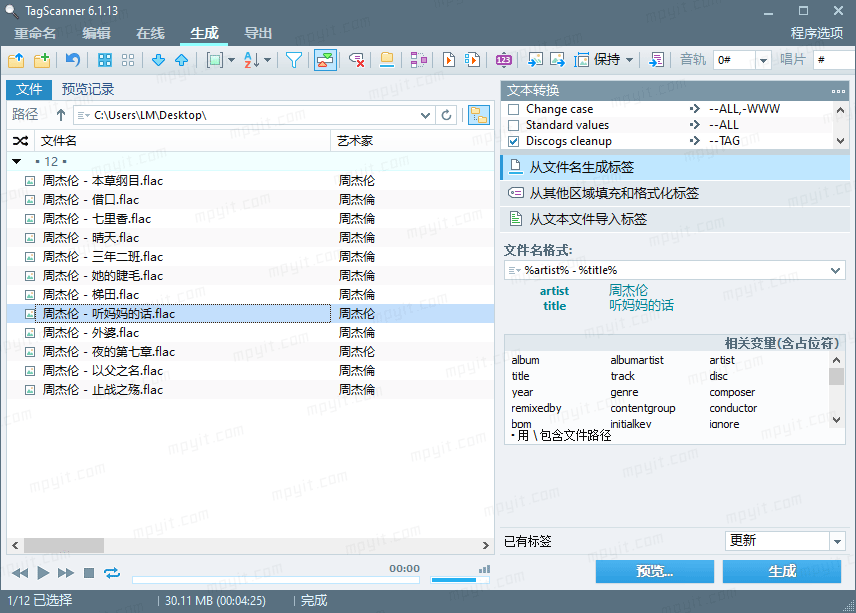Open 程序选项 program options
Screen dimensions: 856x613
[817, 33]
